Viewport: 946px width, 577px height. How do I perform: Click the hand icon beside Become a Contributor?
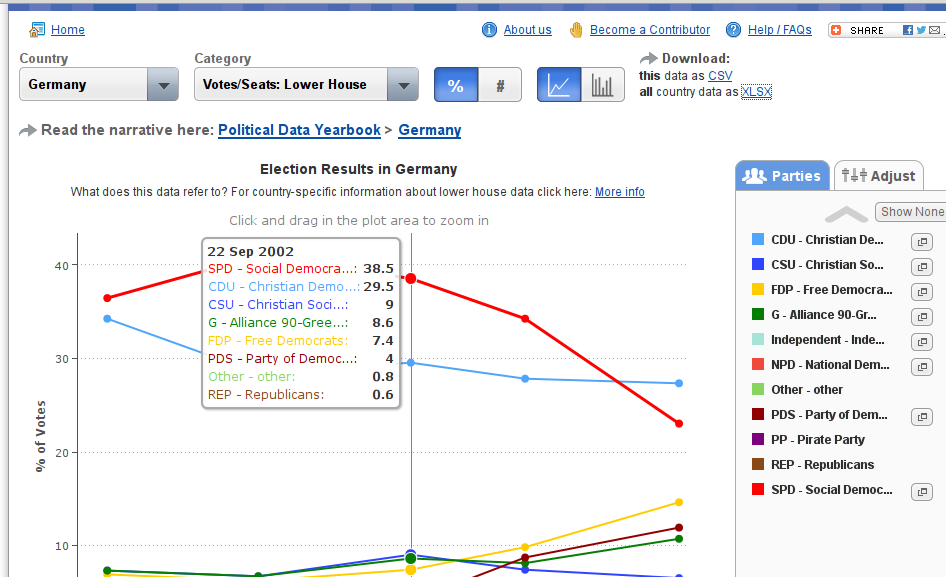coord(576,30)
